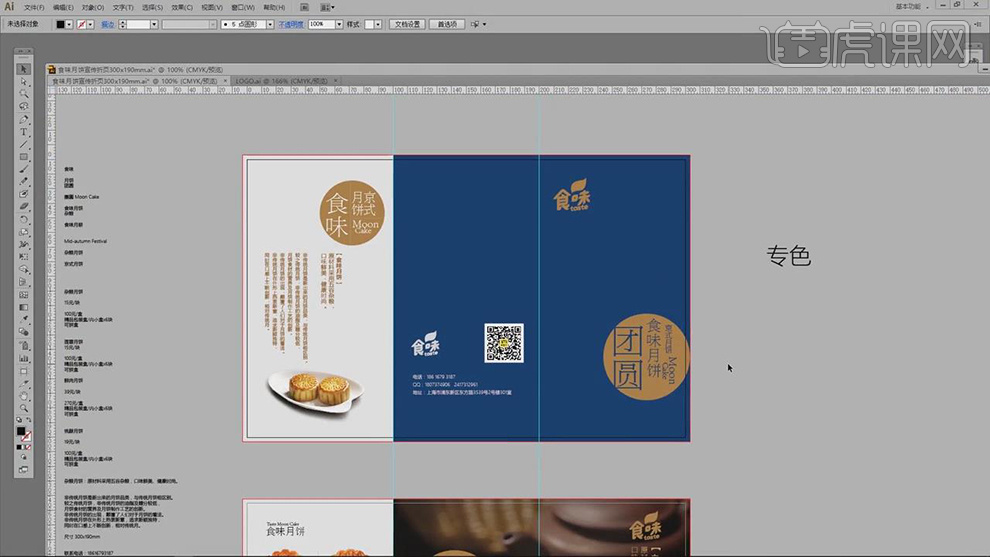
Task: Activate the Scale tool
Action: 23,232
